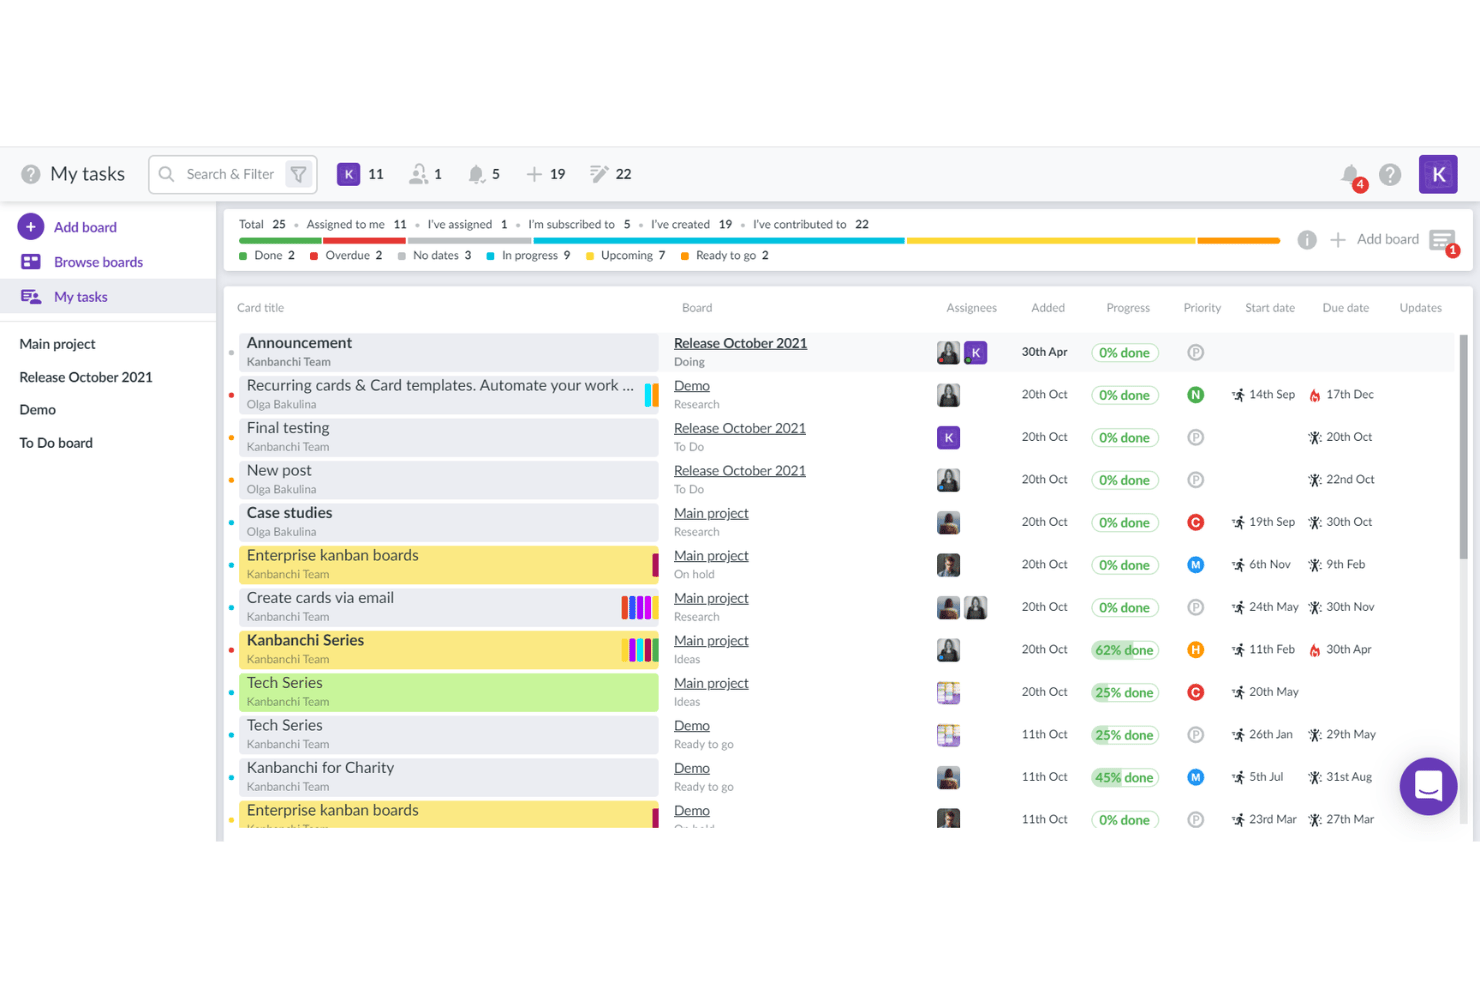Click the help icon beside My tasks title
This screenshot has height=987, width=1480.
tap(31, 174)
